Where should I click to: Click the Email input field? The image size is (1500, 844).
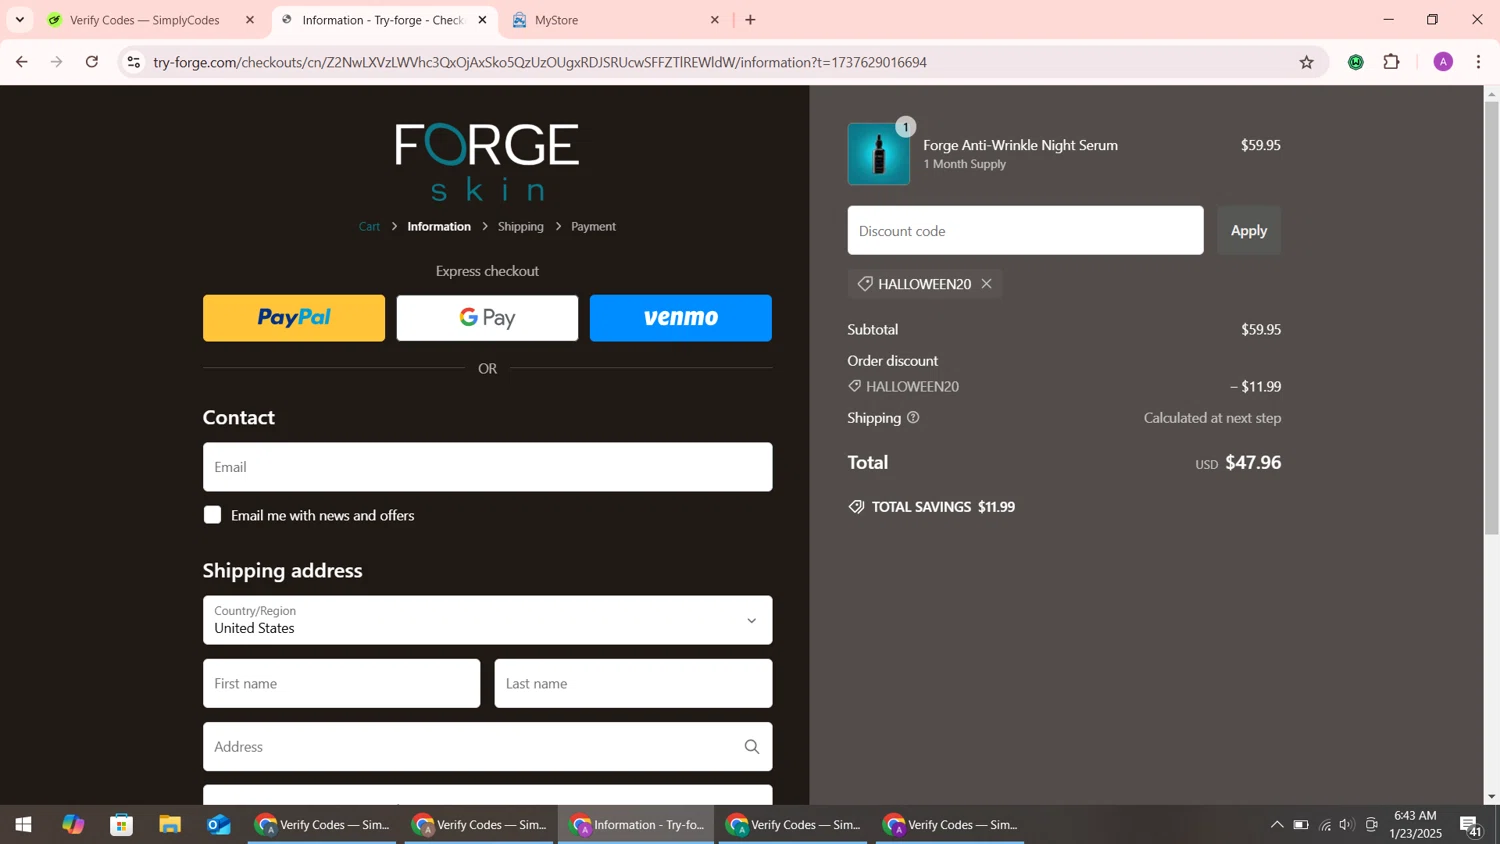[x=487, y=467]
